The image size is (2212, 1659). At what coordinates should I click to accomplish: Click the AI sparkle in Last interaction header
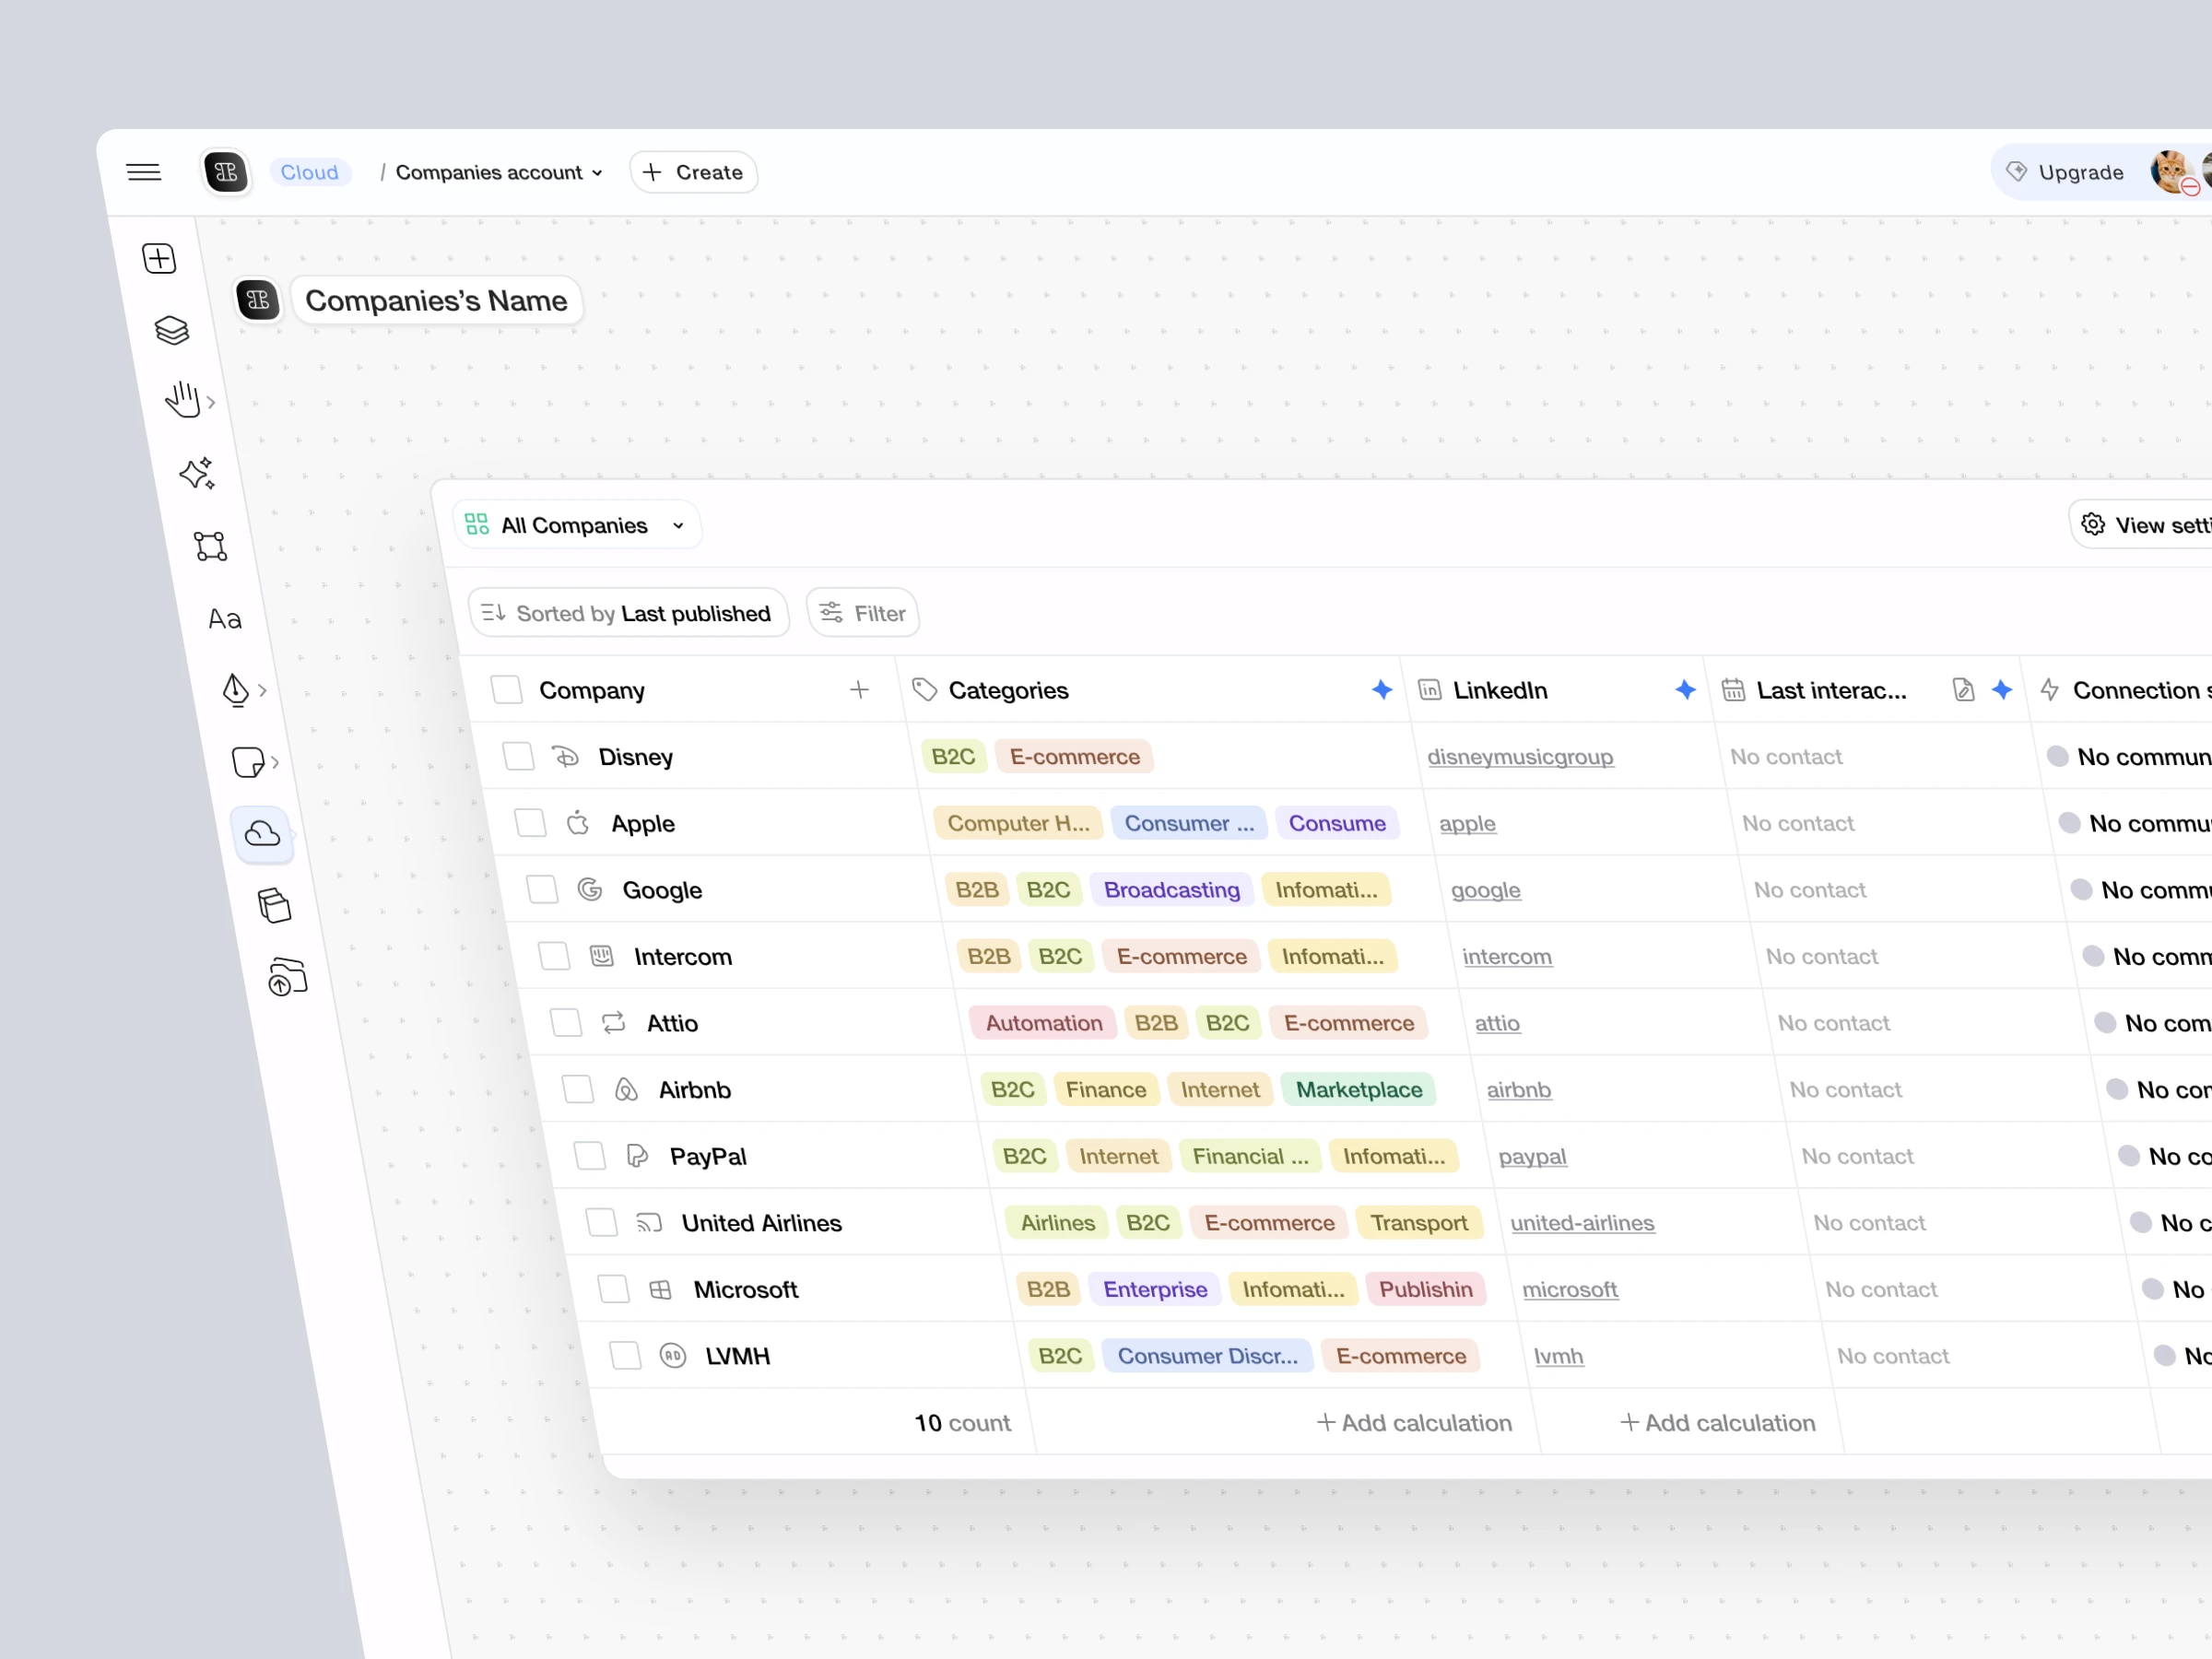[2001, 690]
